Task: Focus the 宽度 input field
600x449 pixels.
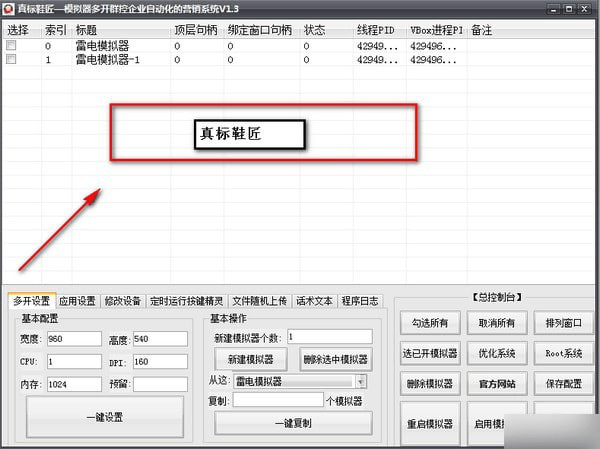Action: click(74, 339)
